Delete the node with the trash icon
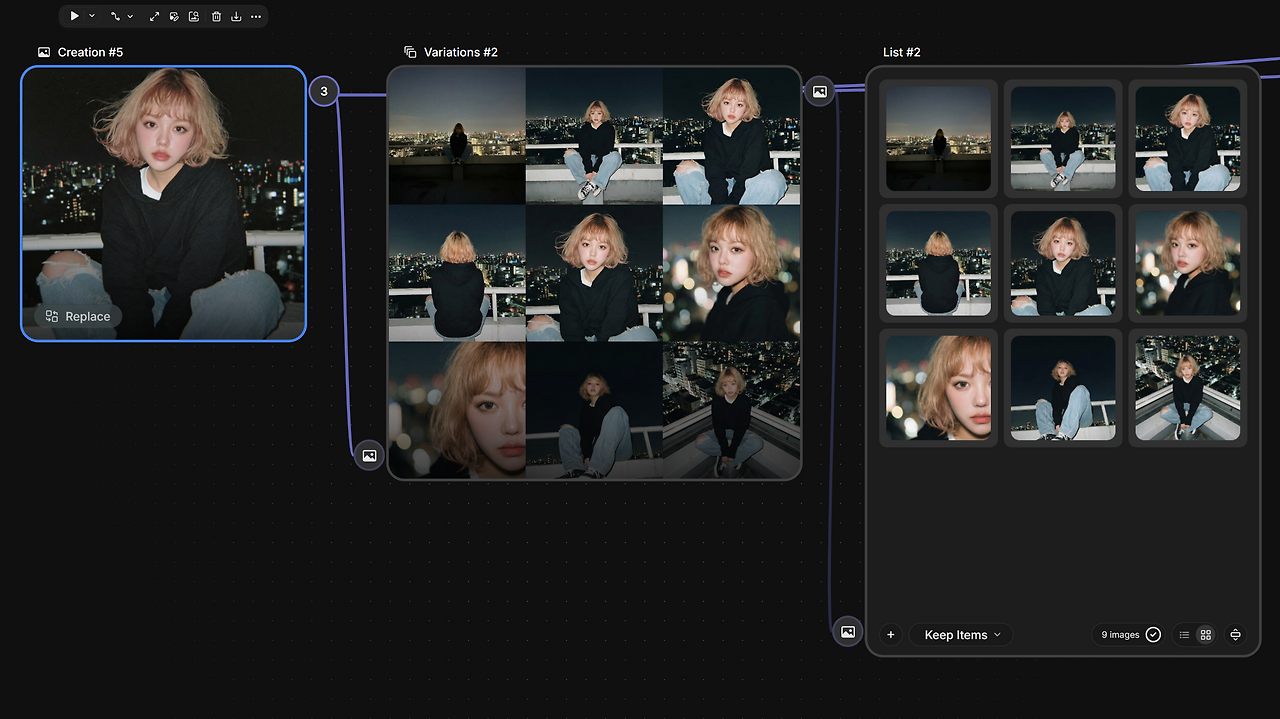This screenshot has width=1280, height=719. click(216, 16)
